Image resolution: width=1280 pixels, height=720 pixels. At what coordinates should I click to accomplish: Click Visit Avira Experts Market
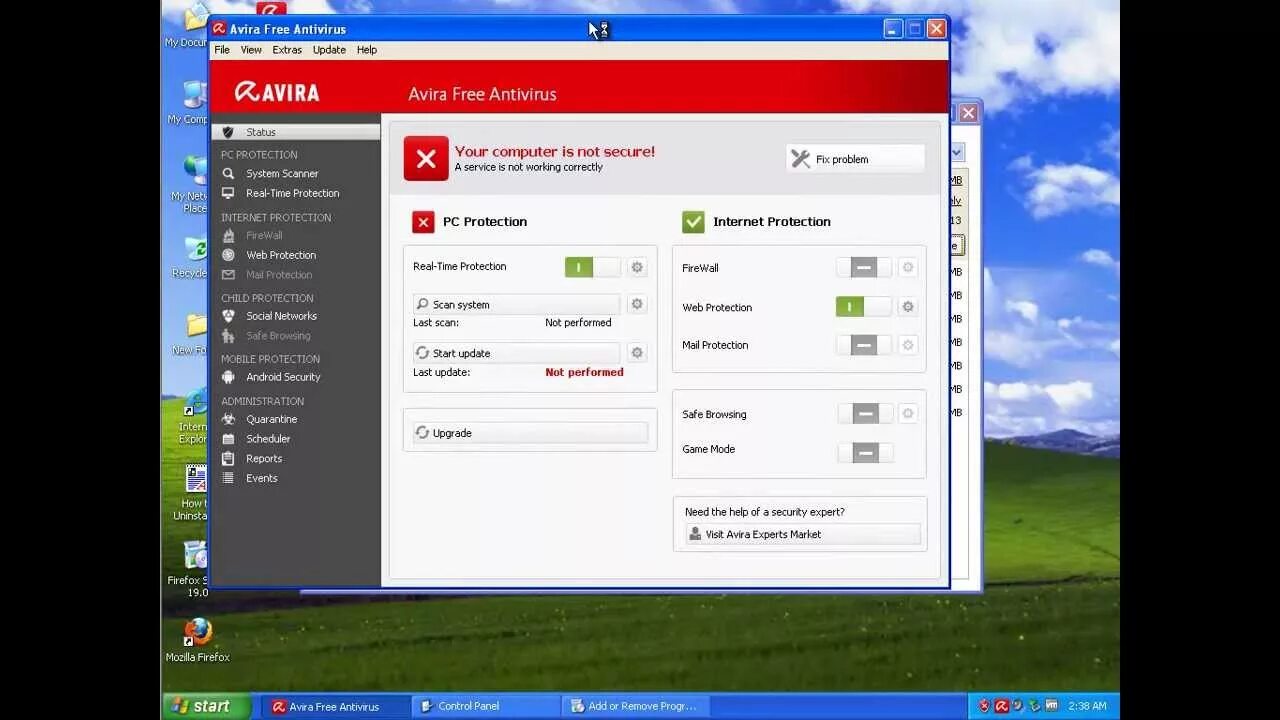click(x=803, y=534)
